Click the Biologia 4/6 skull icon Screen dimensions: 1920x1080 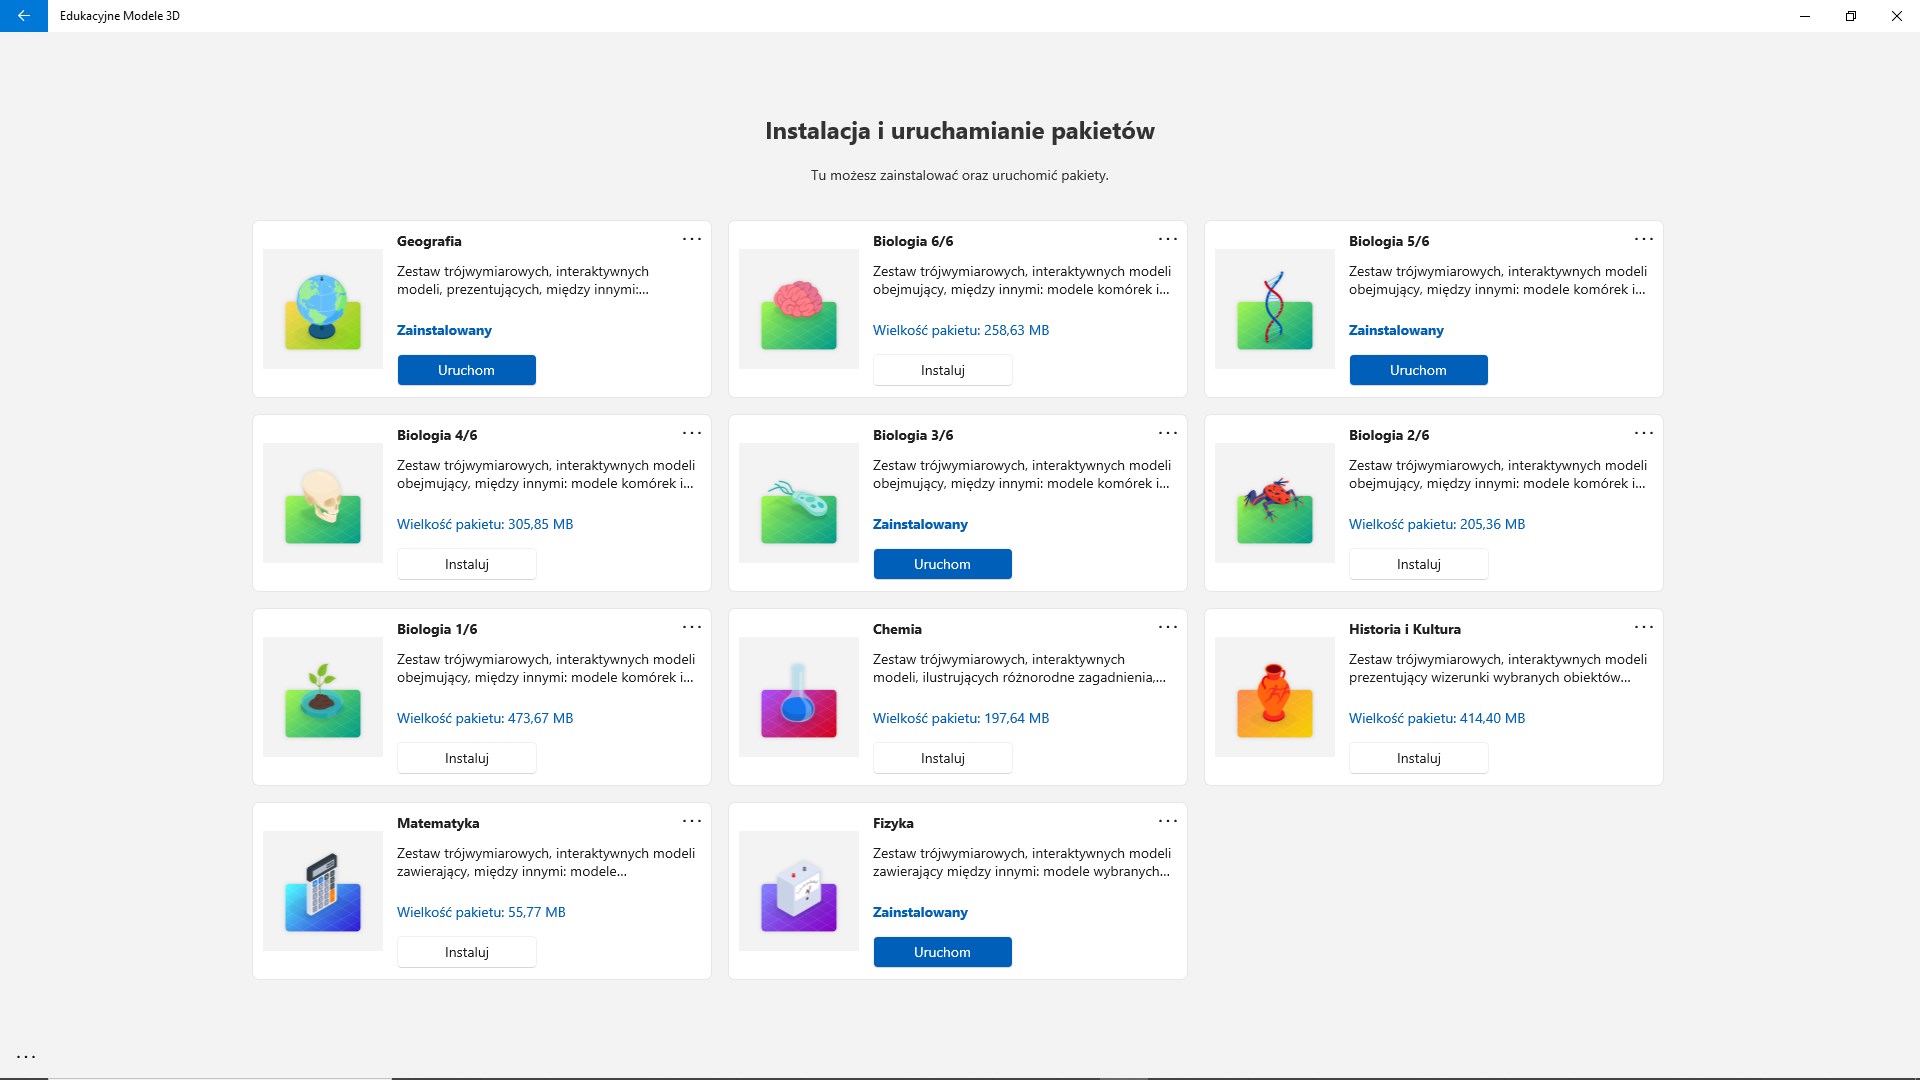tap(322, 504)
